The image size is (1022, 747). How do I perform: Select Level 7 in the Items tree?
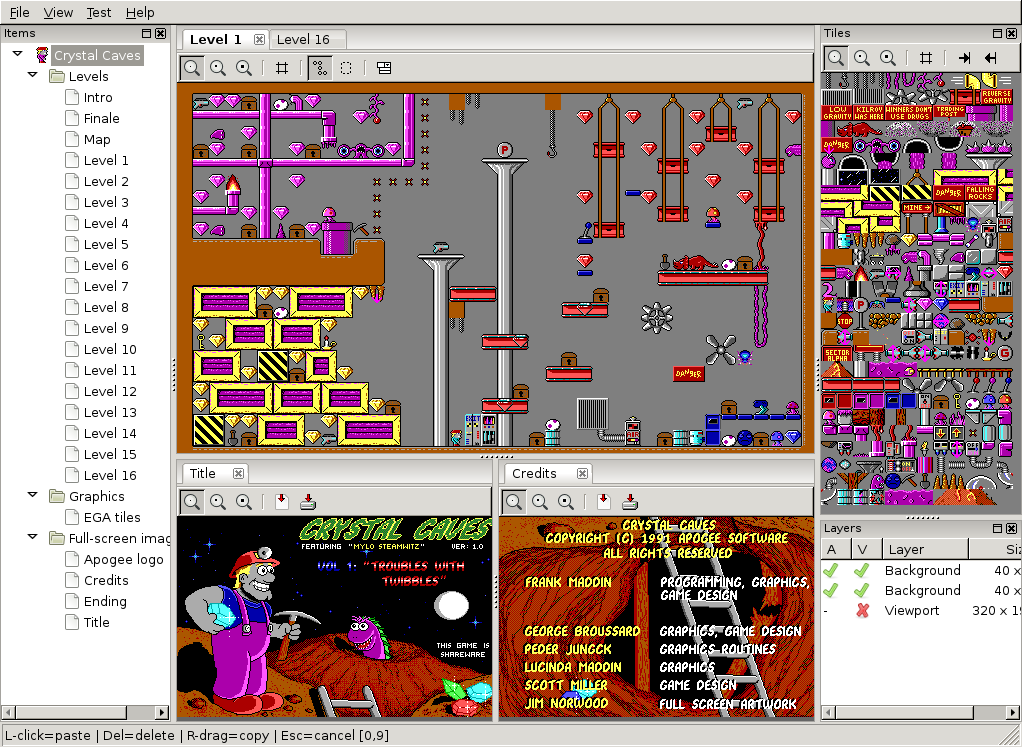106,286
